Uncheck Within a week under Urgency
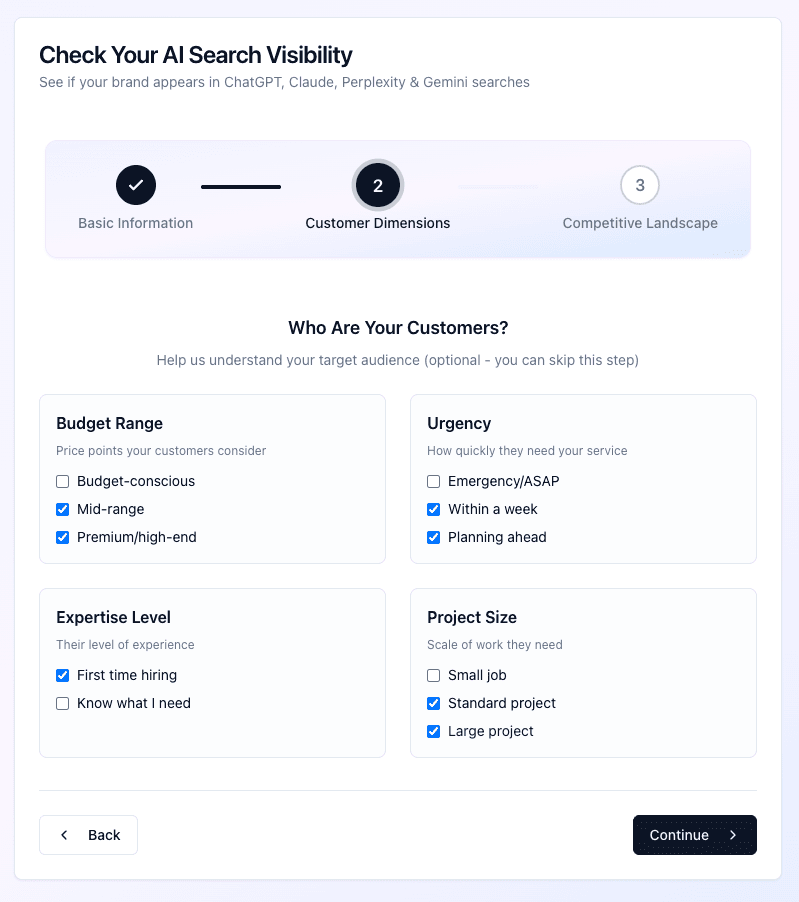Screen dimensions: 799x902 pos(433,509)
